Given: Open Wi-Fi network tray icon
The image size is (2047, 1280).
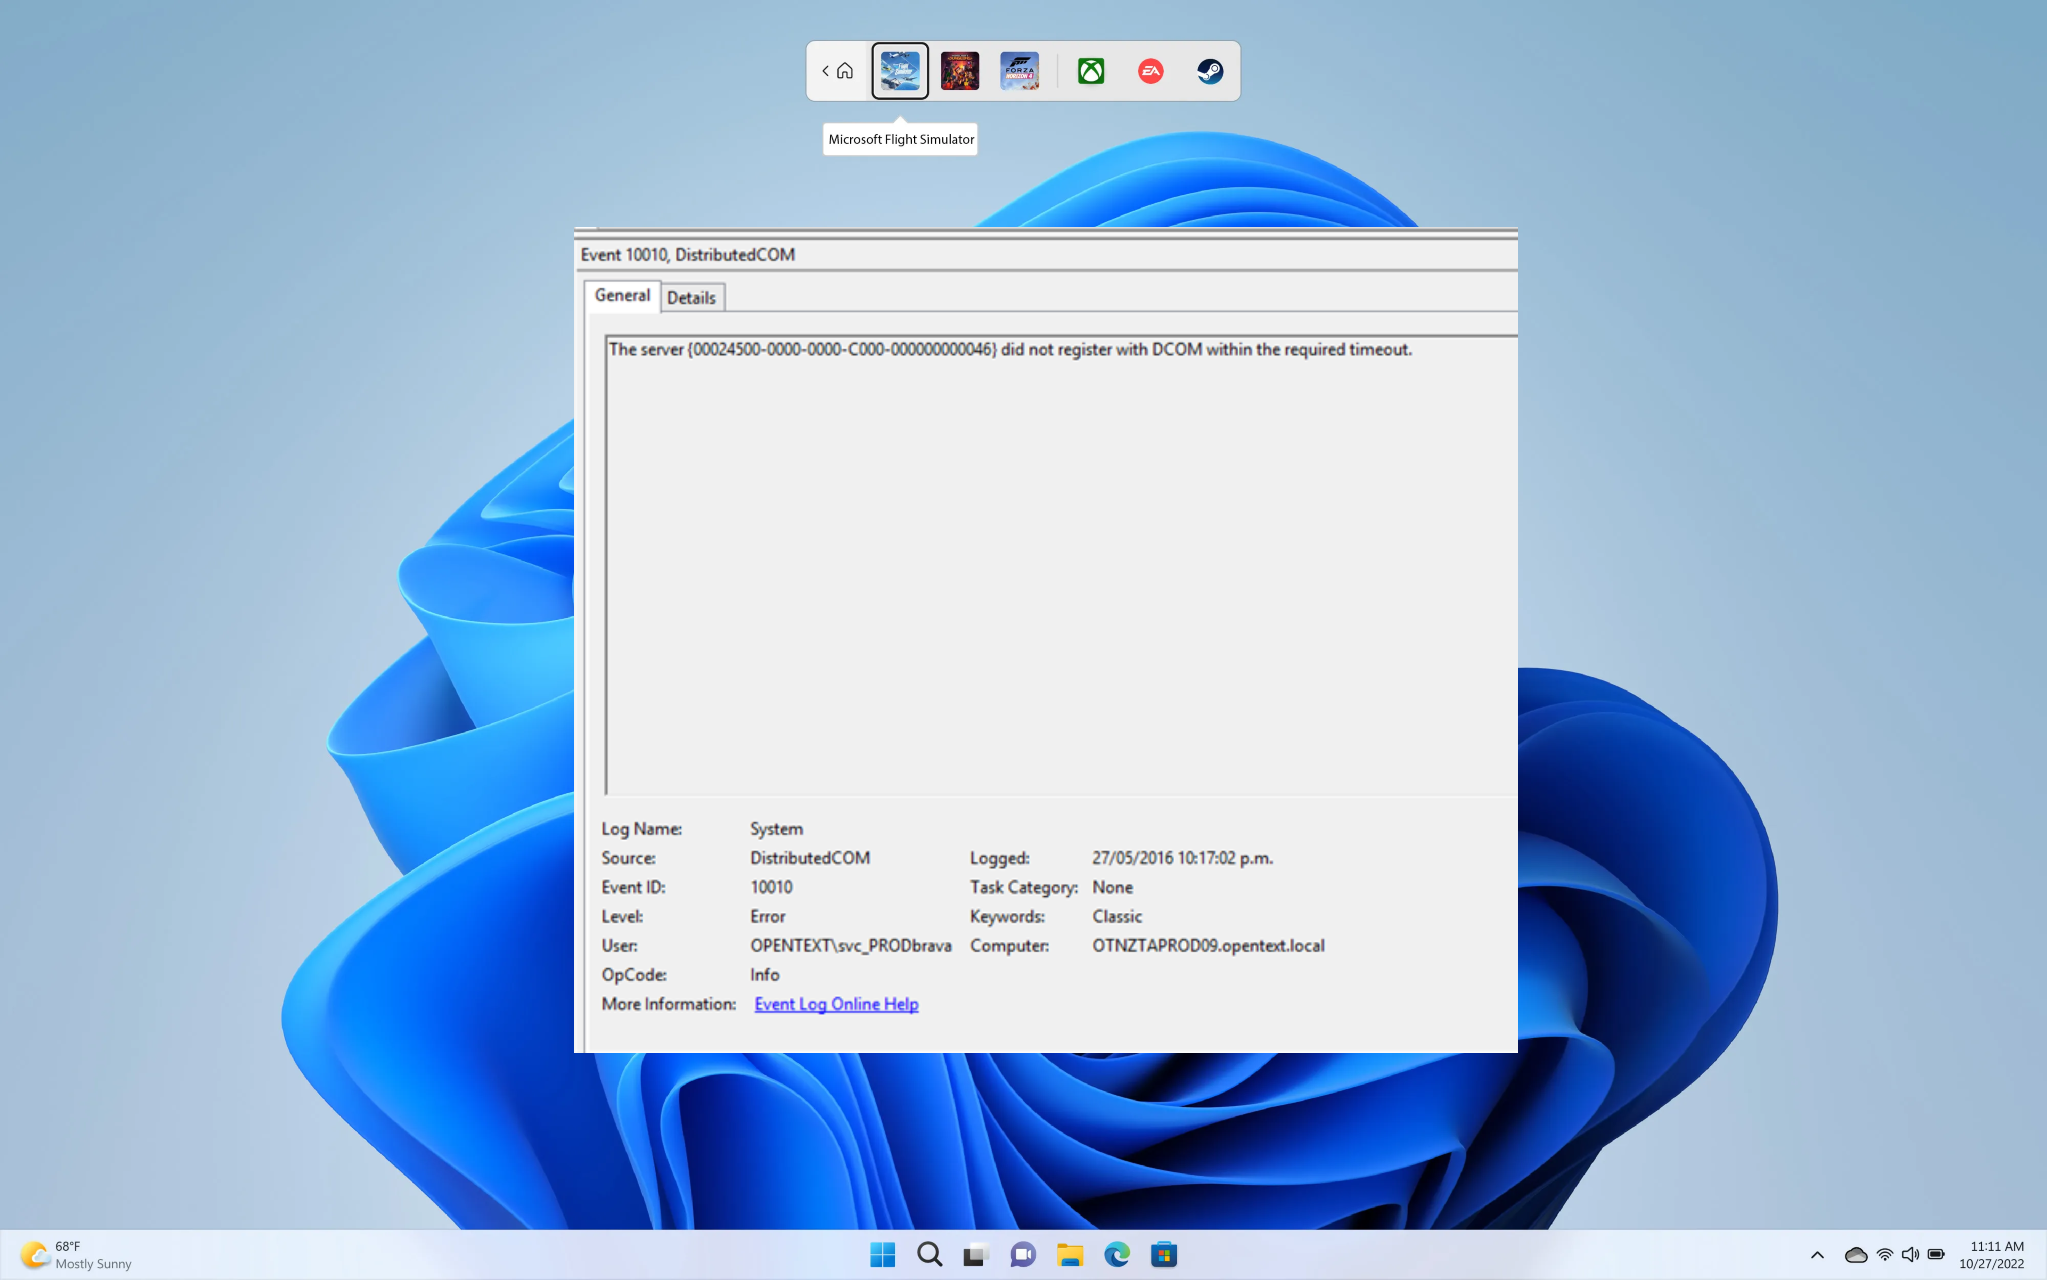Looking at the screenshot, I should (x=1885, y=1255).
